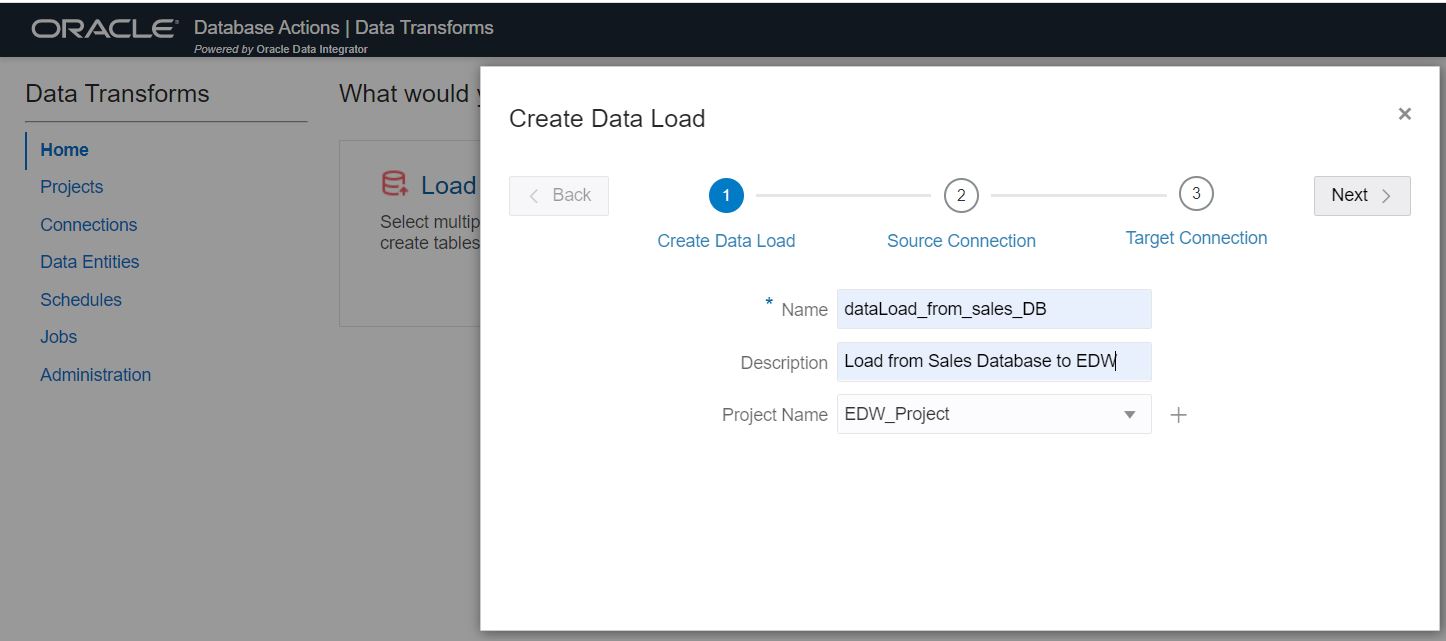Select Schedules in the left menu

[x=80, y=300]
